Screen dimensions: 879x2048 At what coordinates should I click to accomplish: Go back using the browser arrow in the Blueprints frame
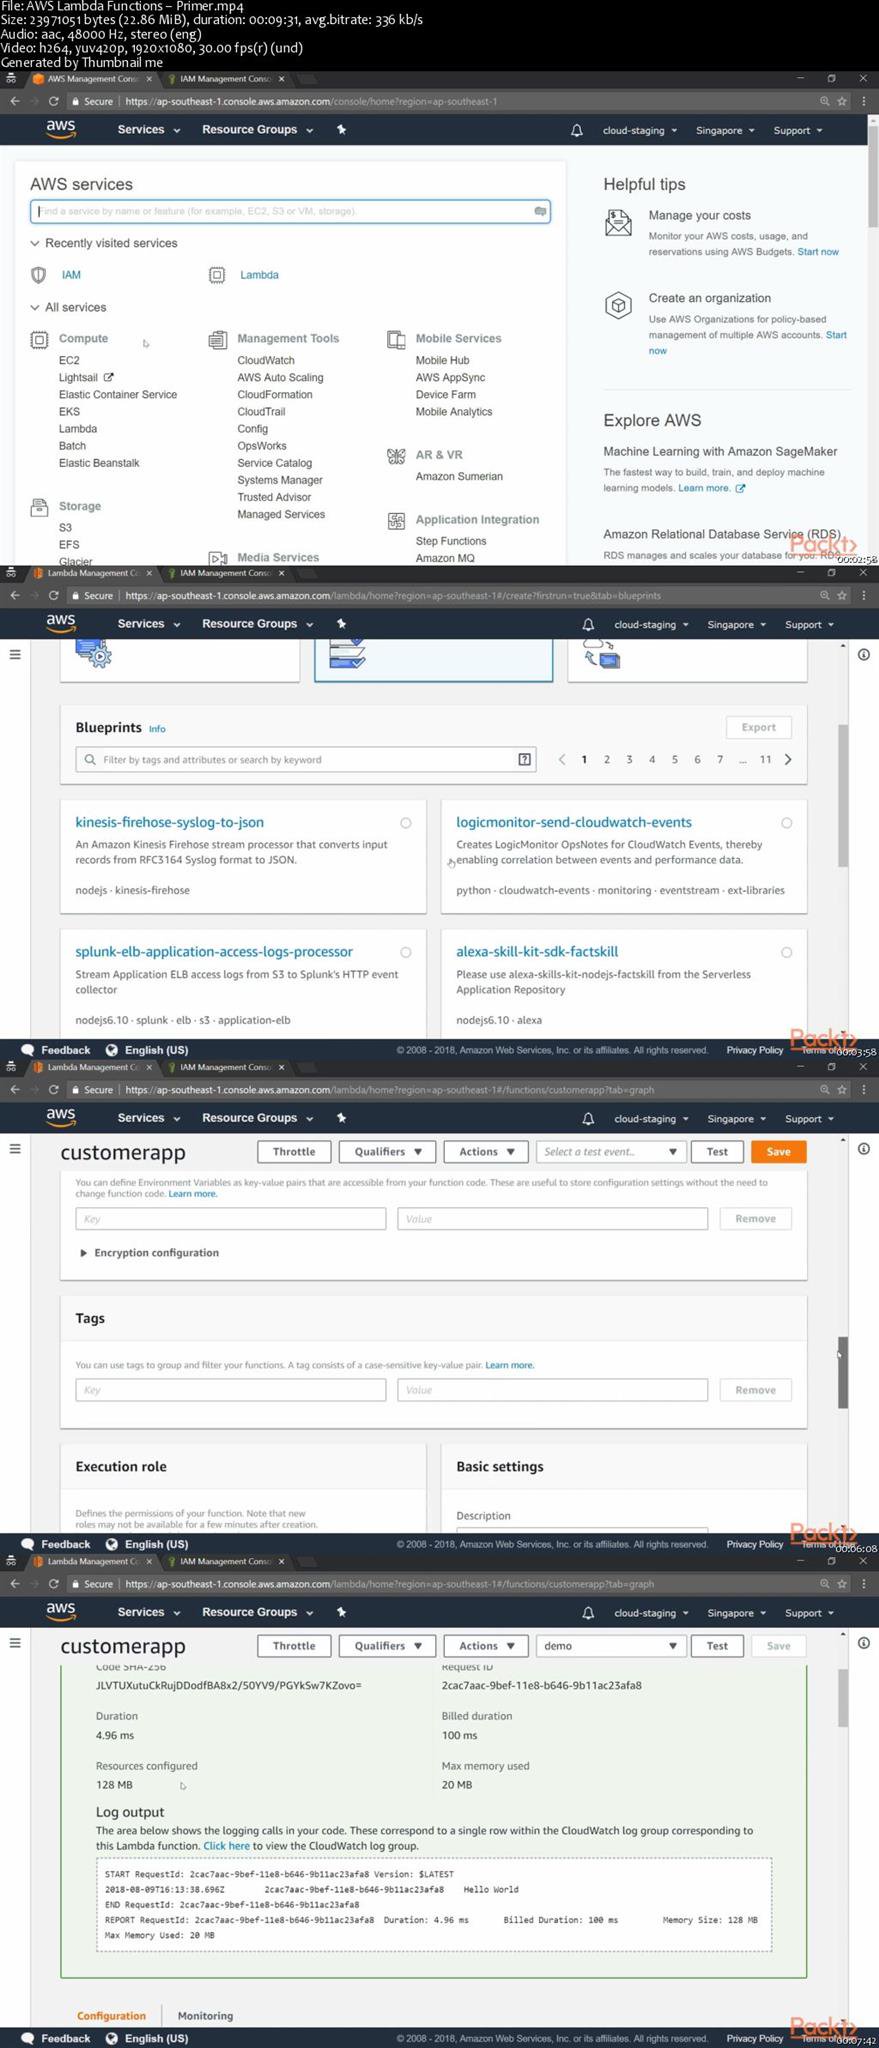pos(15,595)
